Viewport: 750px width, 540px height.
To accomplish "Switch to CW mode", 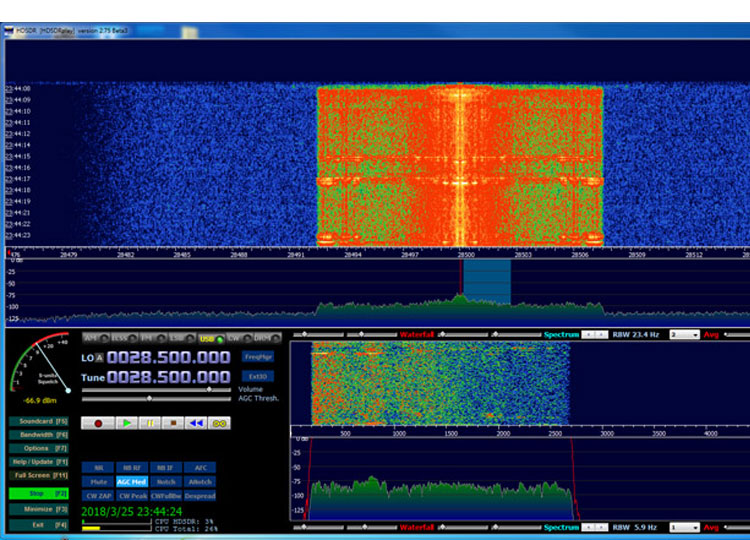I will tap(239, 338).
